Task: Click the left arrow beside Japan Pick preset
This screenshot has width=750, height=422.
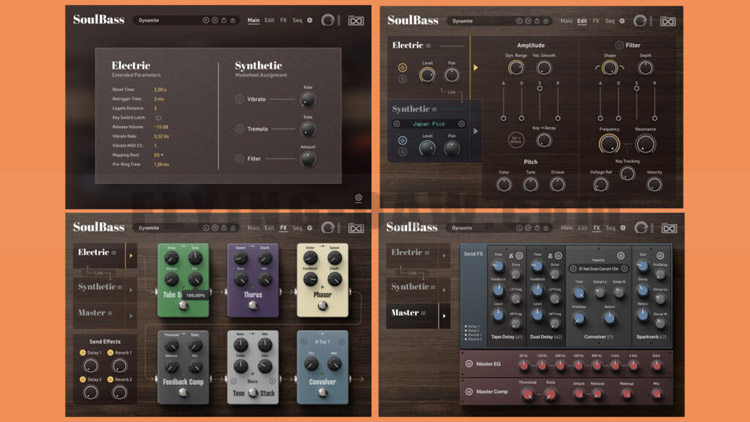Action: [397, 123]
